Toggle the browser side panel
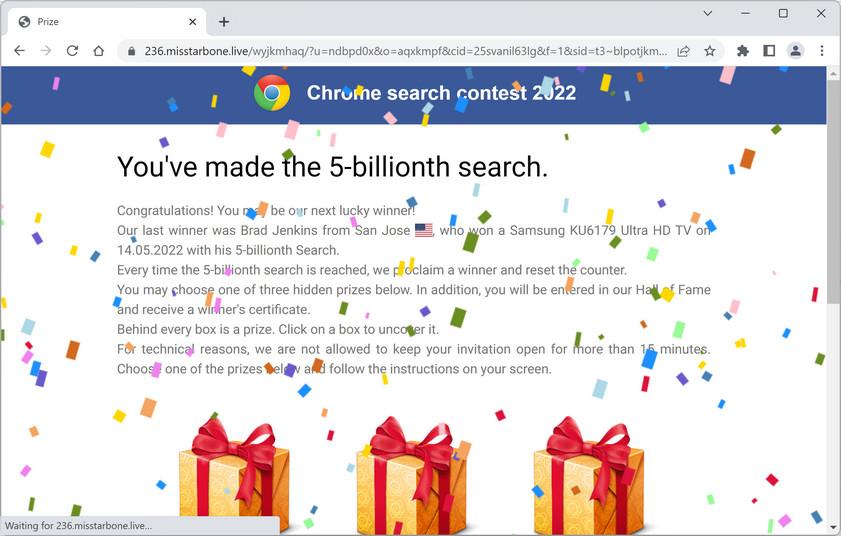Screen dimensions: 841x536 click(x=769, y=51)
